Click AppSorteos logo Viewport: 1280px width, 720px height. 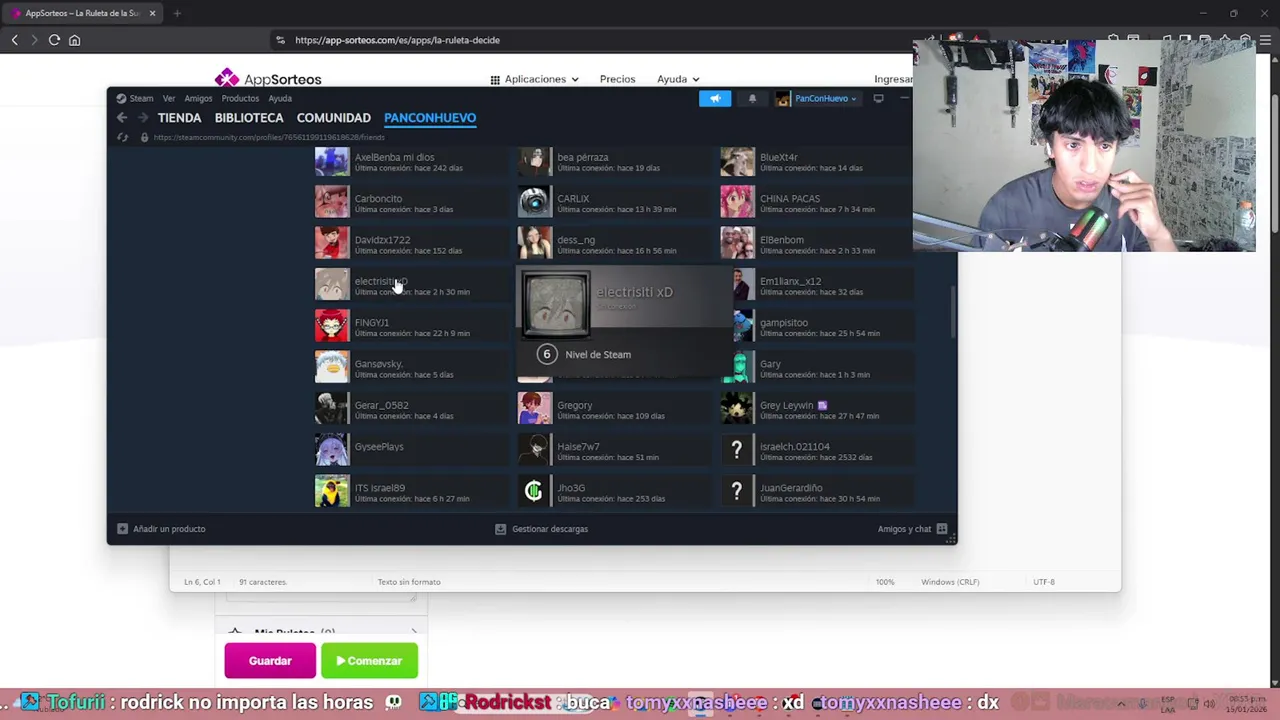pos(268,79)
